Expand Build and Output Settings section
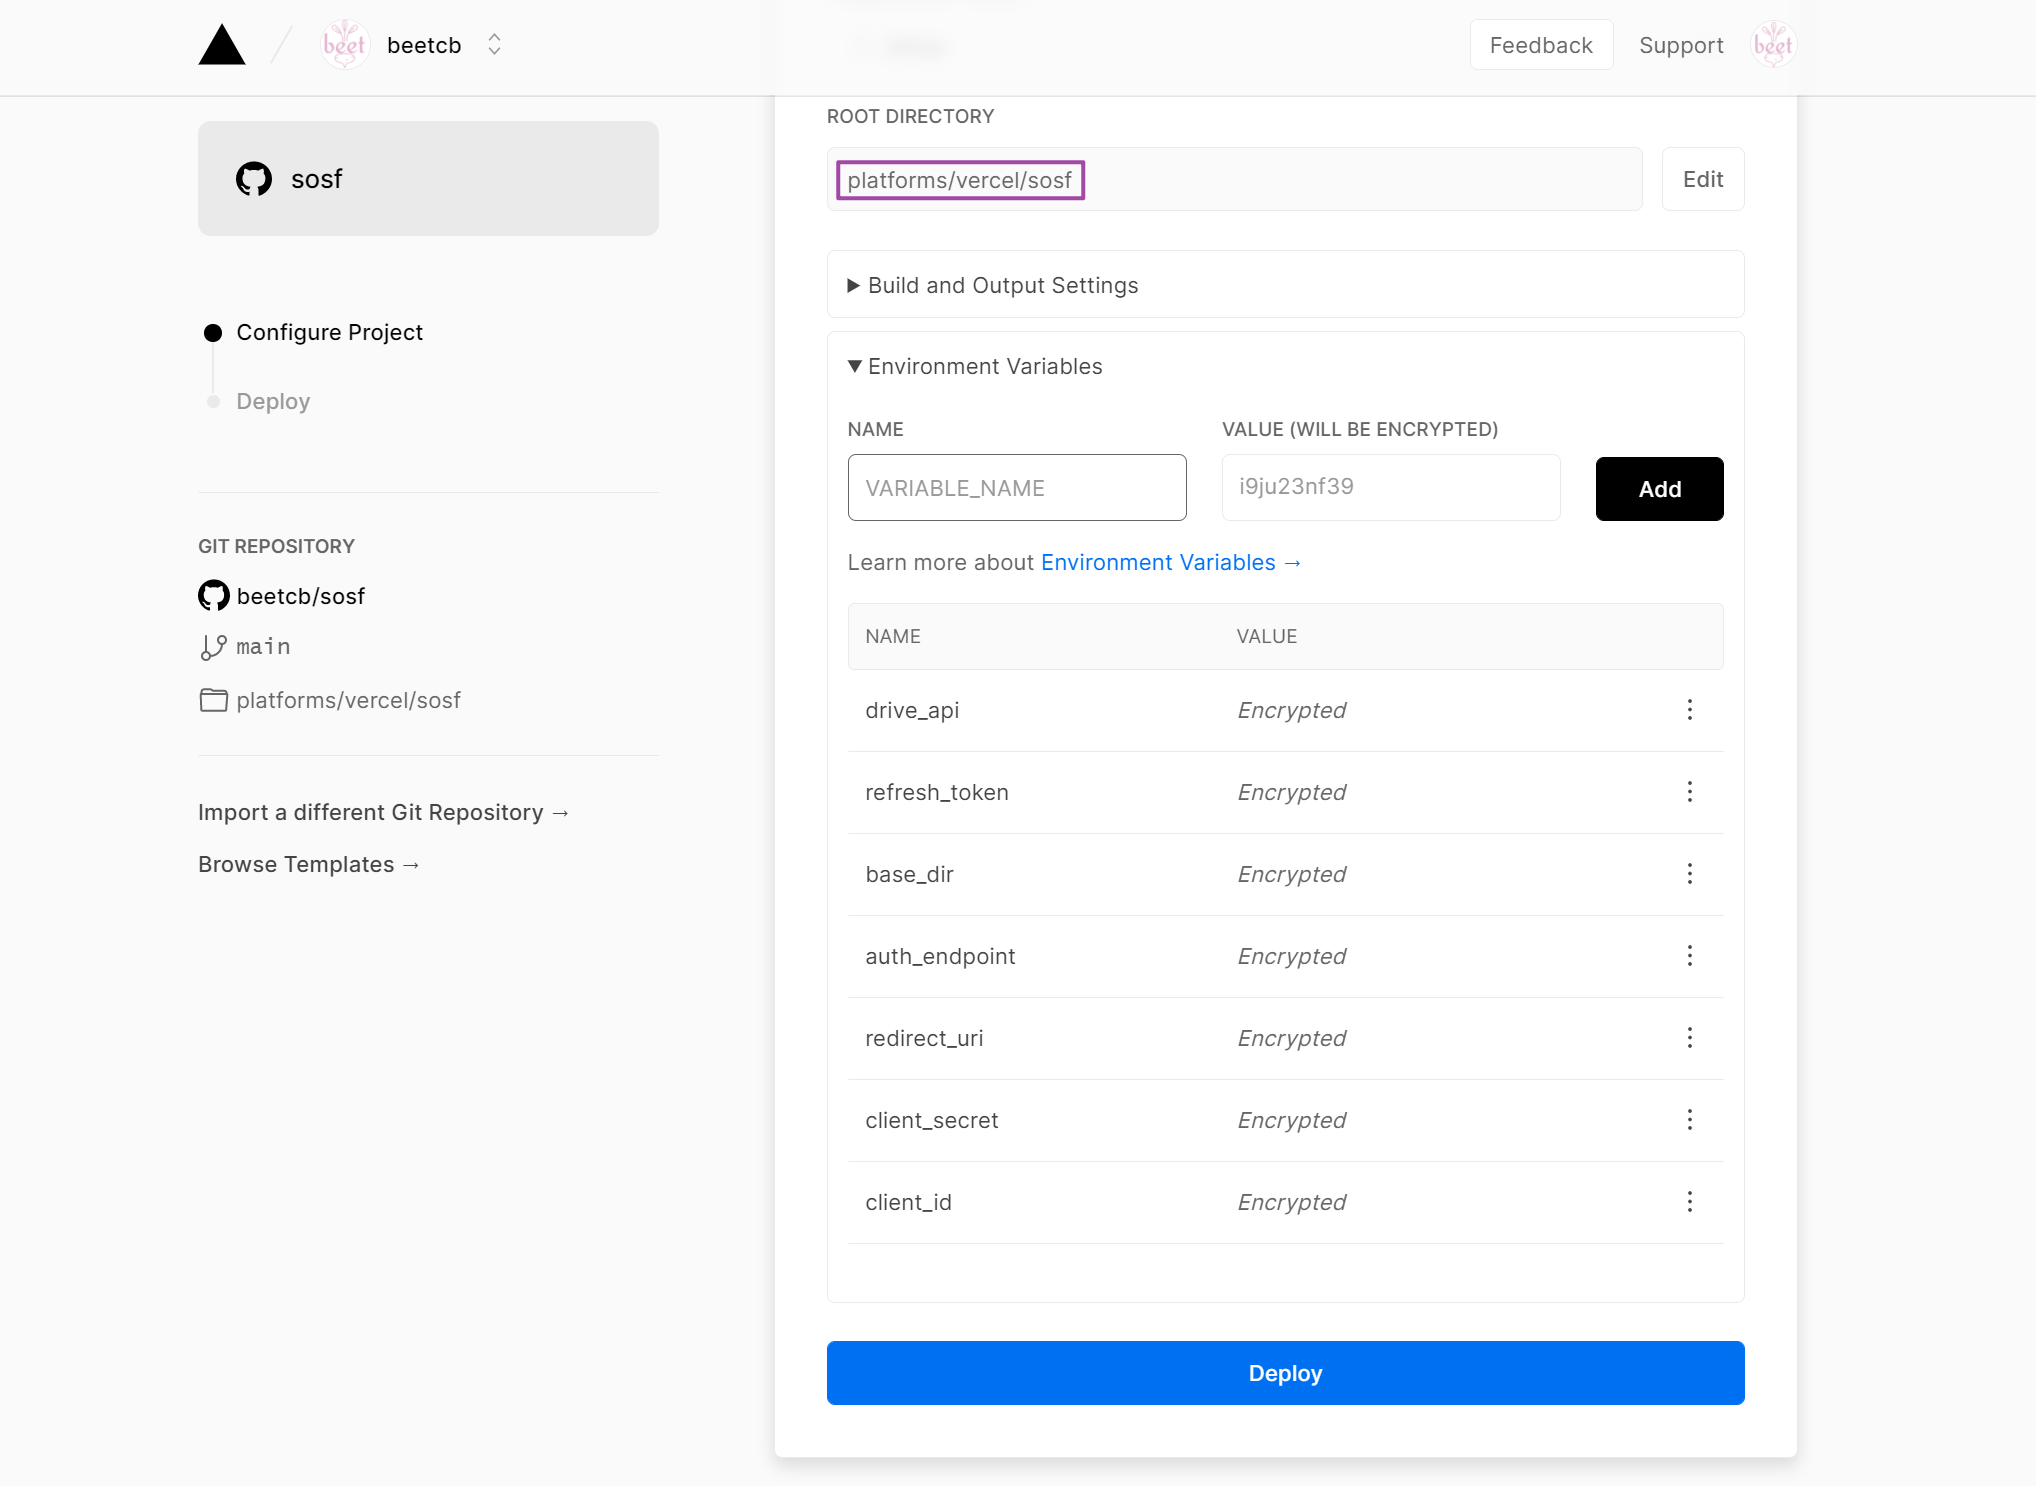 (x=1002, y=286)
